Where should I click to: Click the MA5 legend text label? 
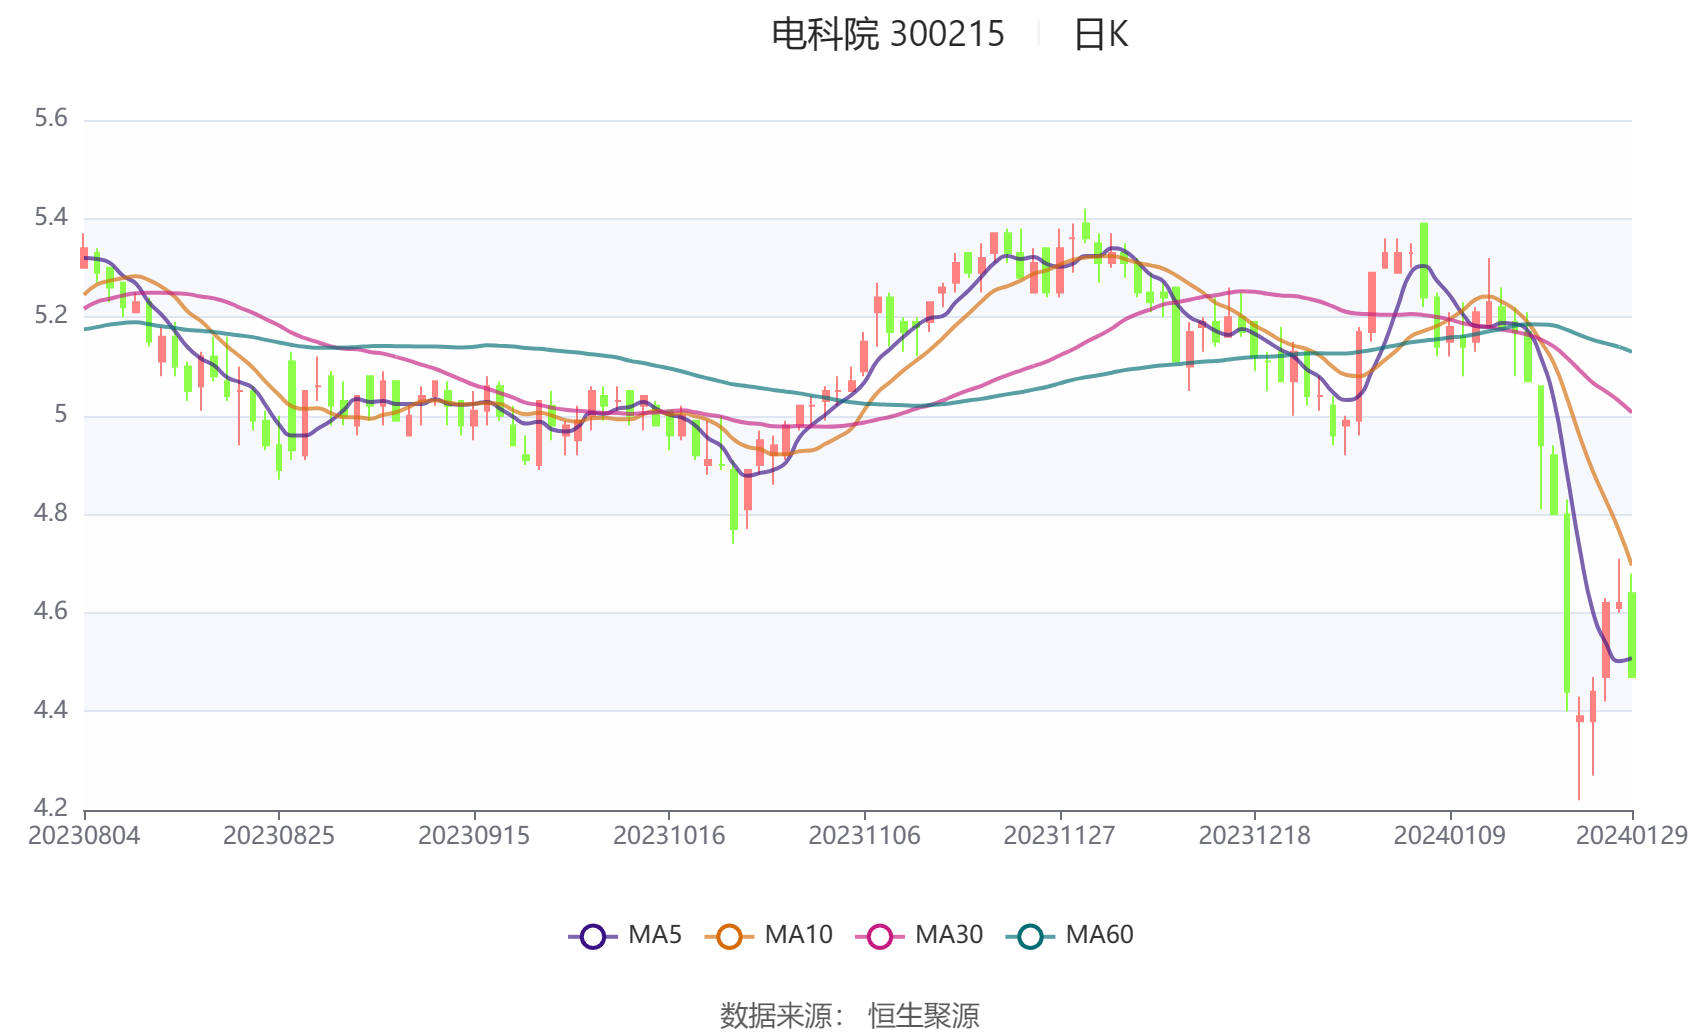point(655,935)
